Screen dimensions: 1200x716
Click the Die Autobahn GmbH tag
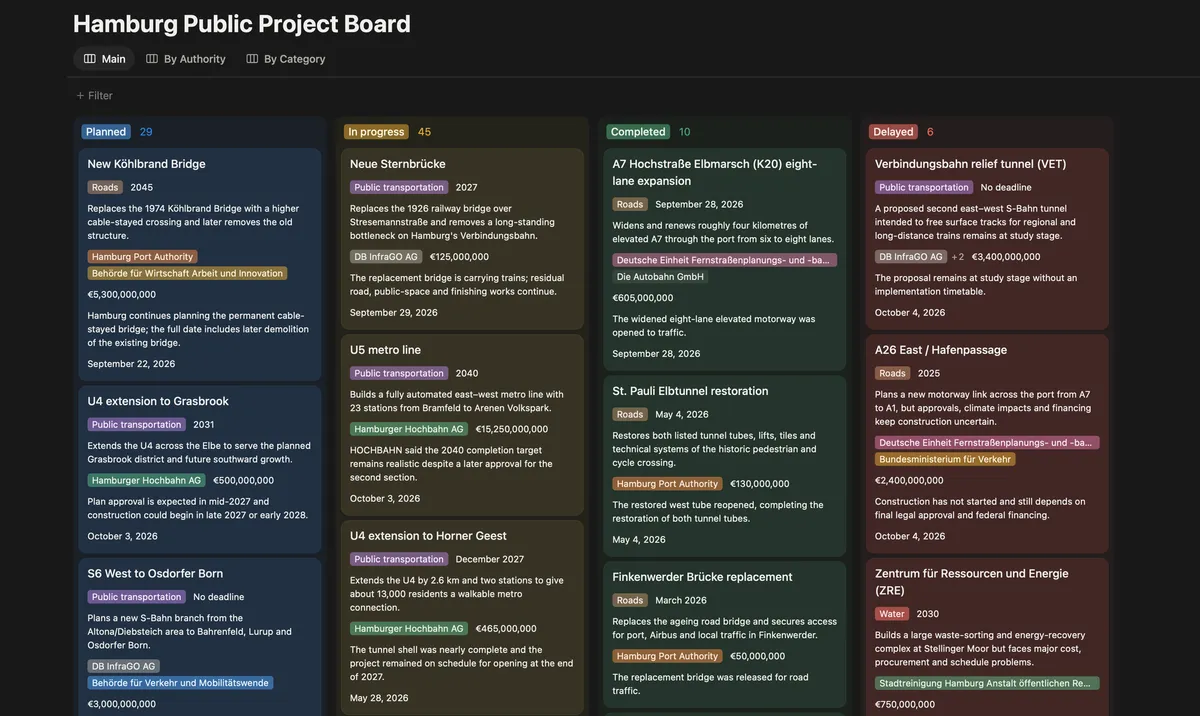(x=660, y=277)
